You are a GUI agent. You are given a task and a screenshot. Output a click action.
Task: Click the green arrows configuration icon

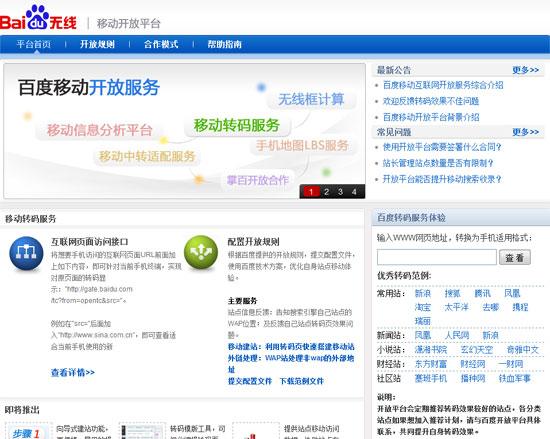click(x=201, y=252)
